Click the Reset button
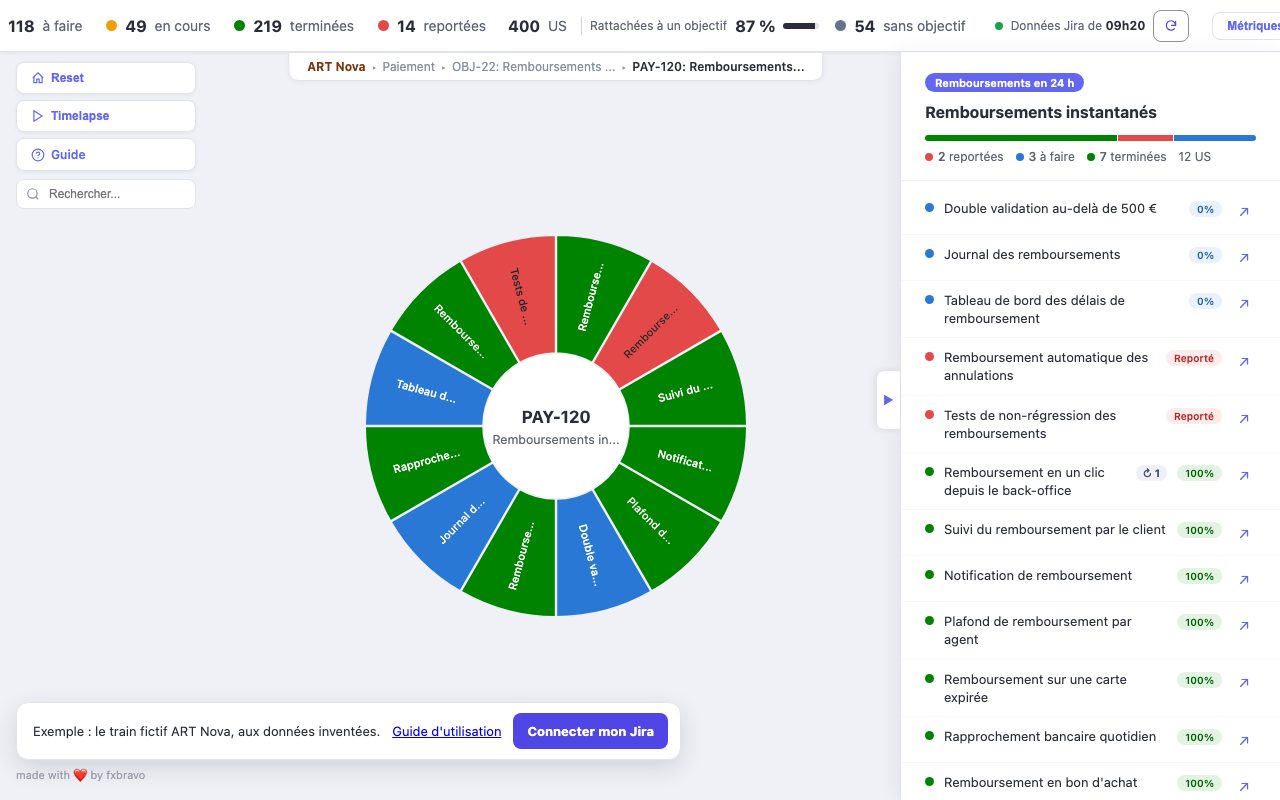The height and width of the screenshot is (800, 1280). (x=106, y=78)
